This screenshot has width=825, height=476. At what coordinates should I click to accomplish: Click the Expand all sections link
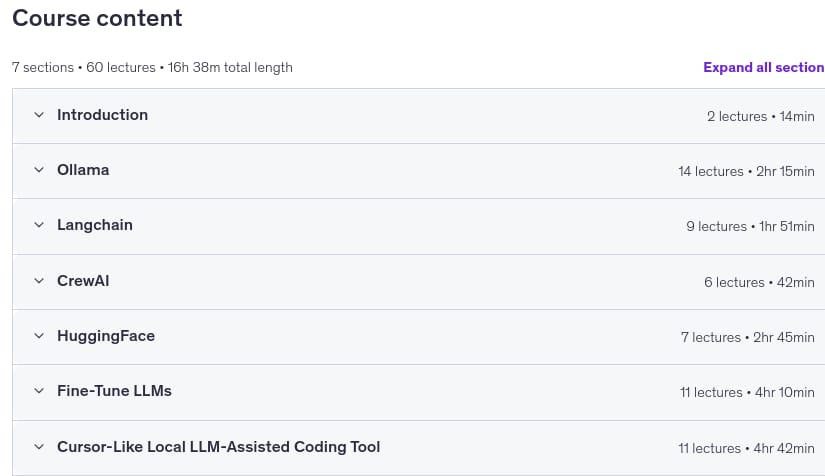[764, 67]
